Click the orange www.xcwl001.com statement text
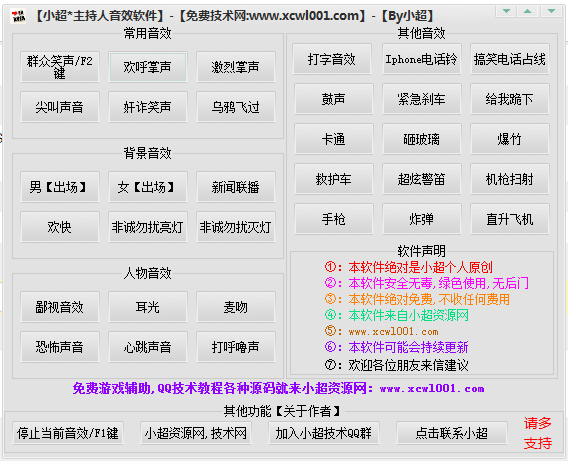This screenshot has height=461, width=568. (x=393, y=331)
